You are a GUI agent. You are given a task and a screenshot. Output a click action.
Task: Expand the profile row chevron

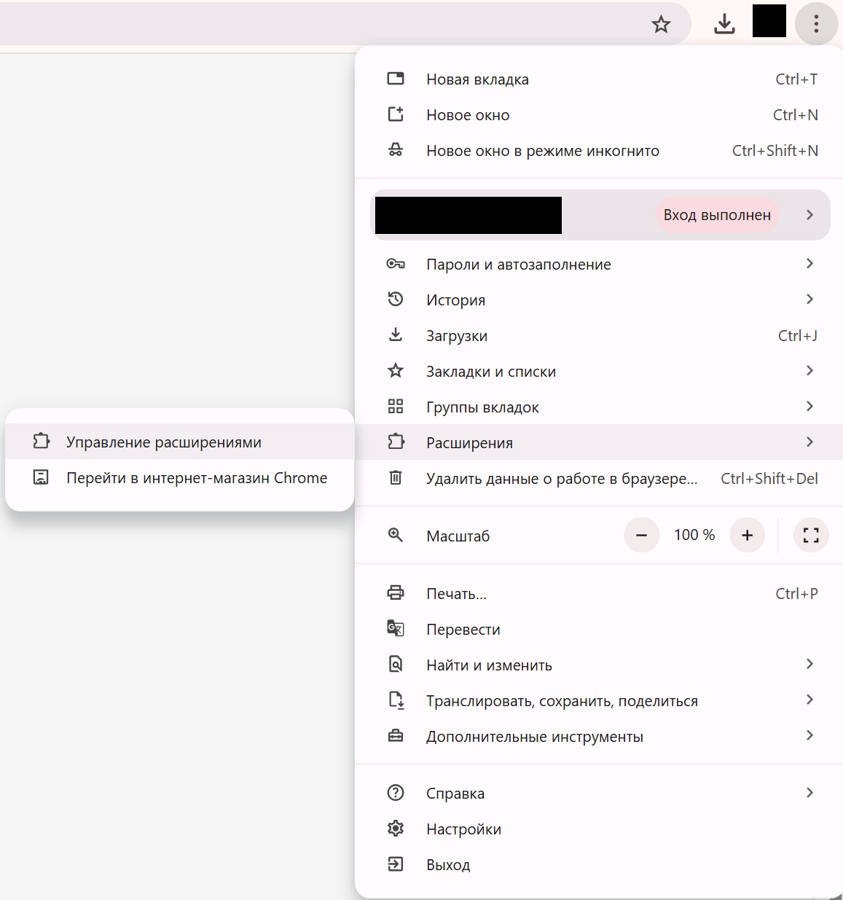coord(810,215)
